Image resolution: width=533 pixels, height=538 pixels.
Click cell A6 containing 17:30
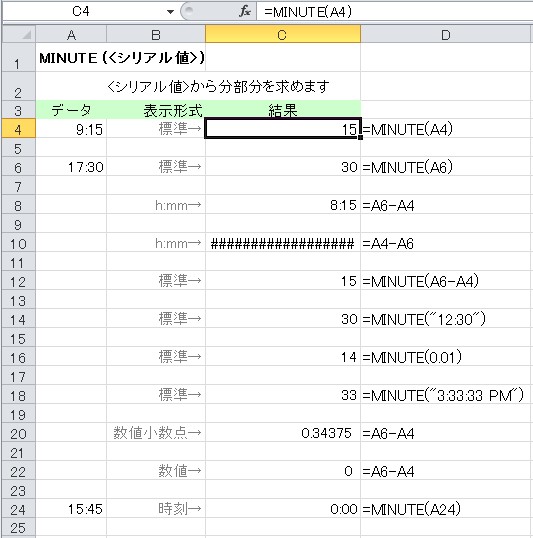pos(71,166)
